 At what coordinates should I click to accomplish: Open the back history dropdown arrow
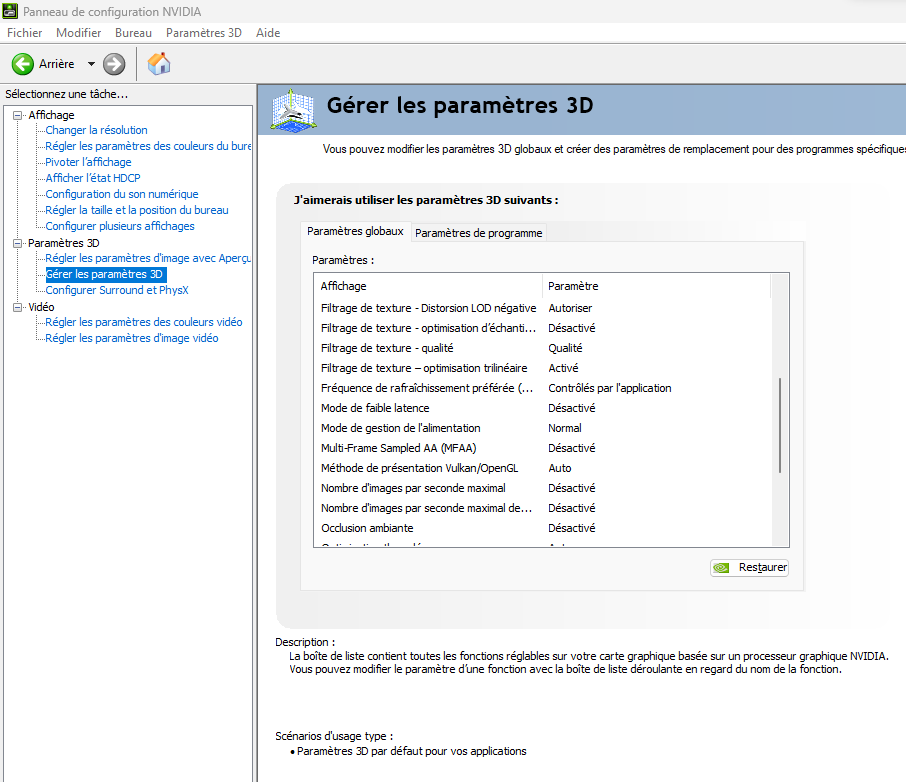[x=91, y=64]
